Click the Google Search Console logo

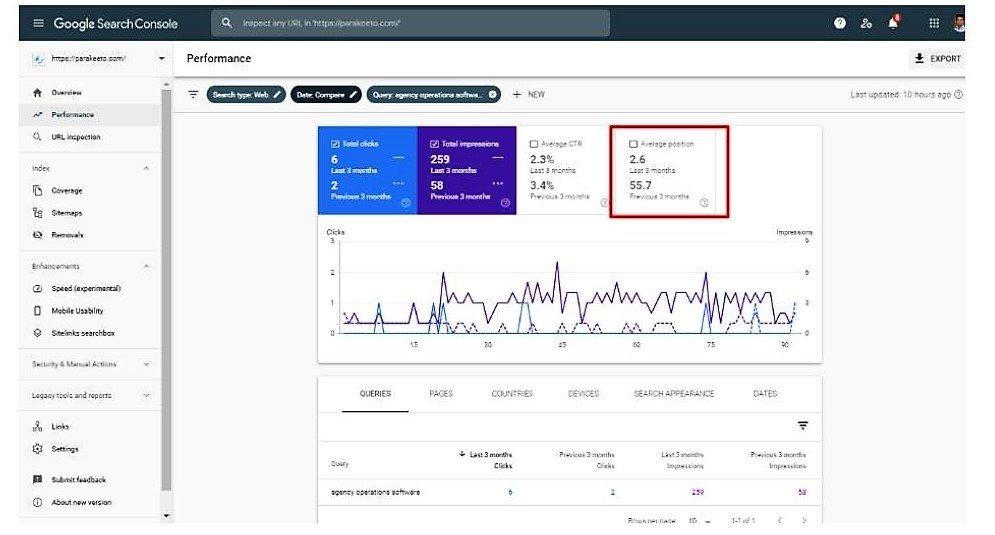115,23
